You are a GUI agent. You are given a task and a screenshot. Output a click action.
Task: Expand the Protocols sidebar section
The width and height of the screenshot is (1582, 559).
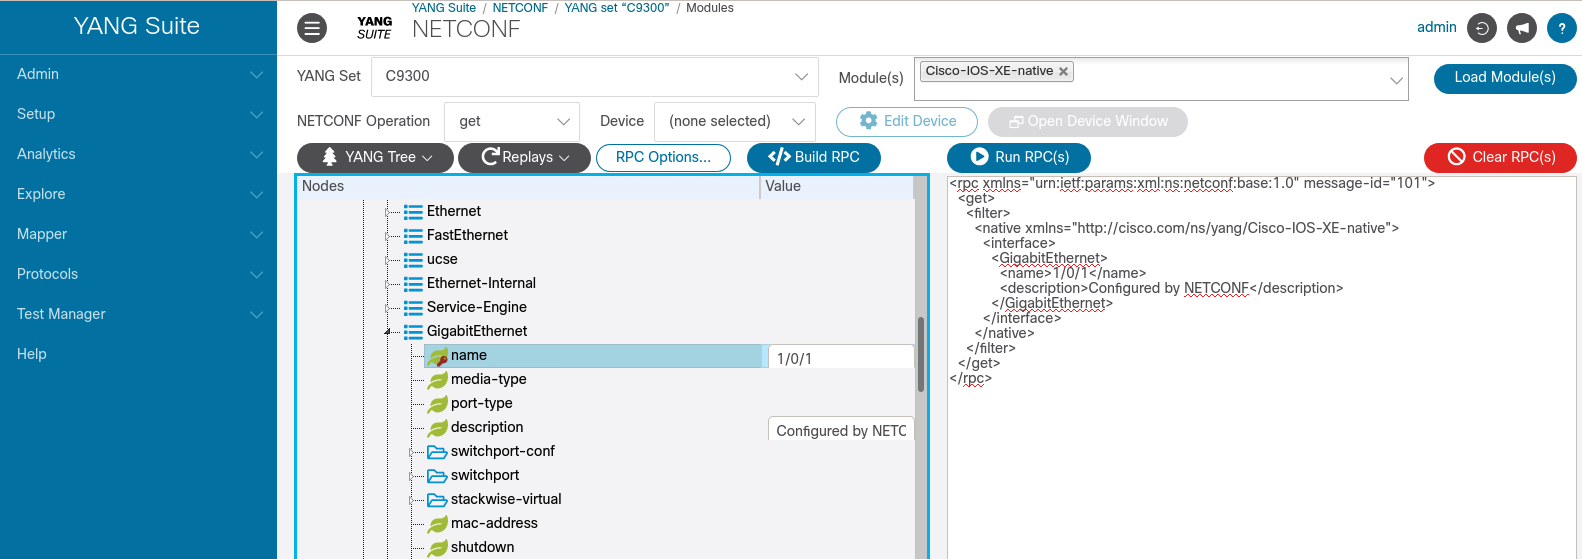click(138, 274)
